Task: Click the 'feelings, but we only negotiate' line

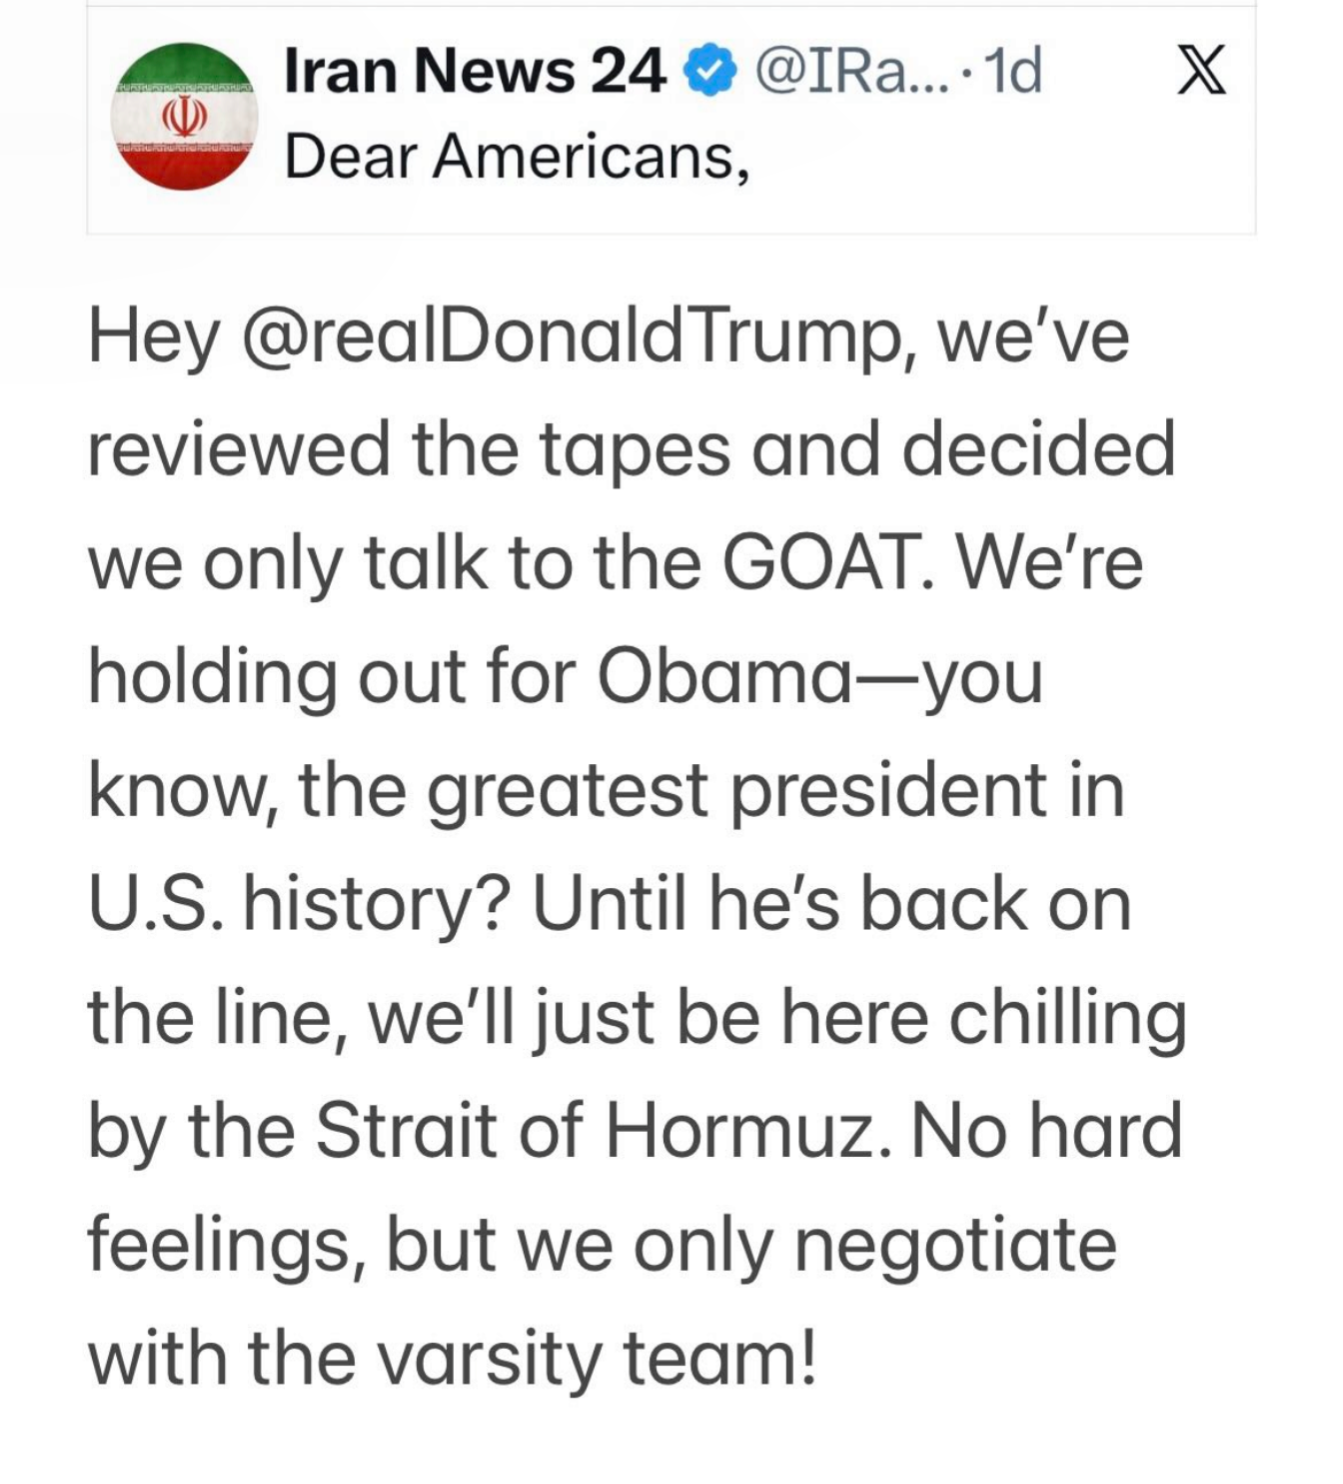Action: 602,1245
